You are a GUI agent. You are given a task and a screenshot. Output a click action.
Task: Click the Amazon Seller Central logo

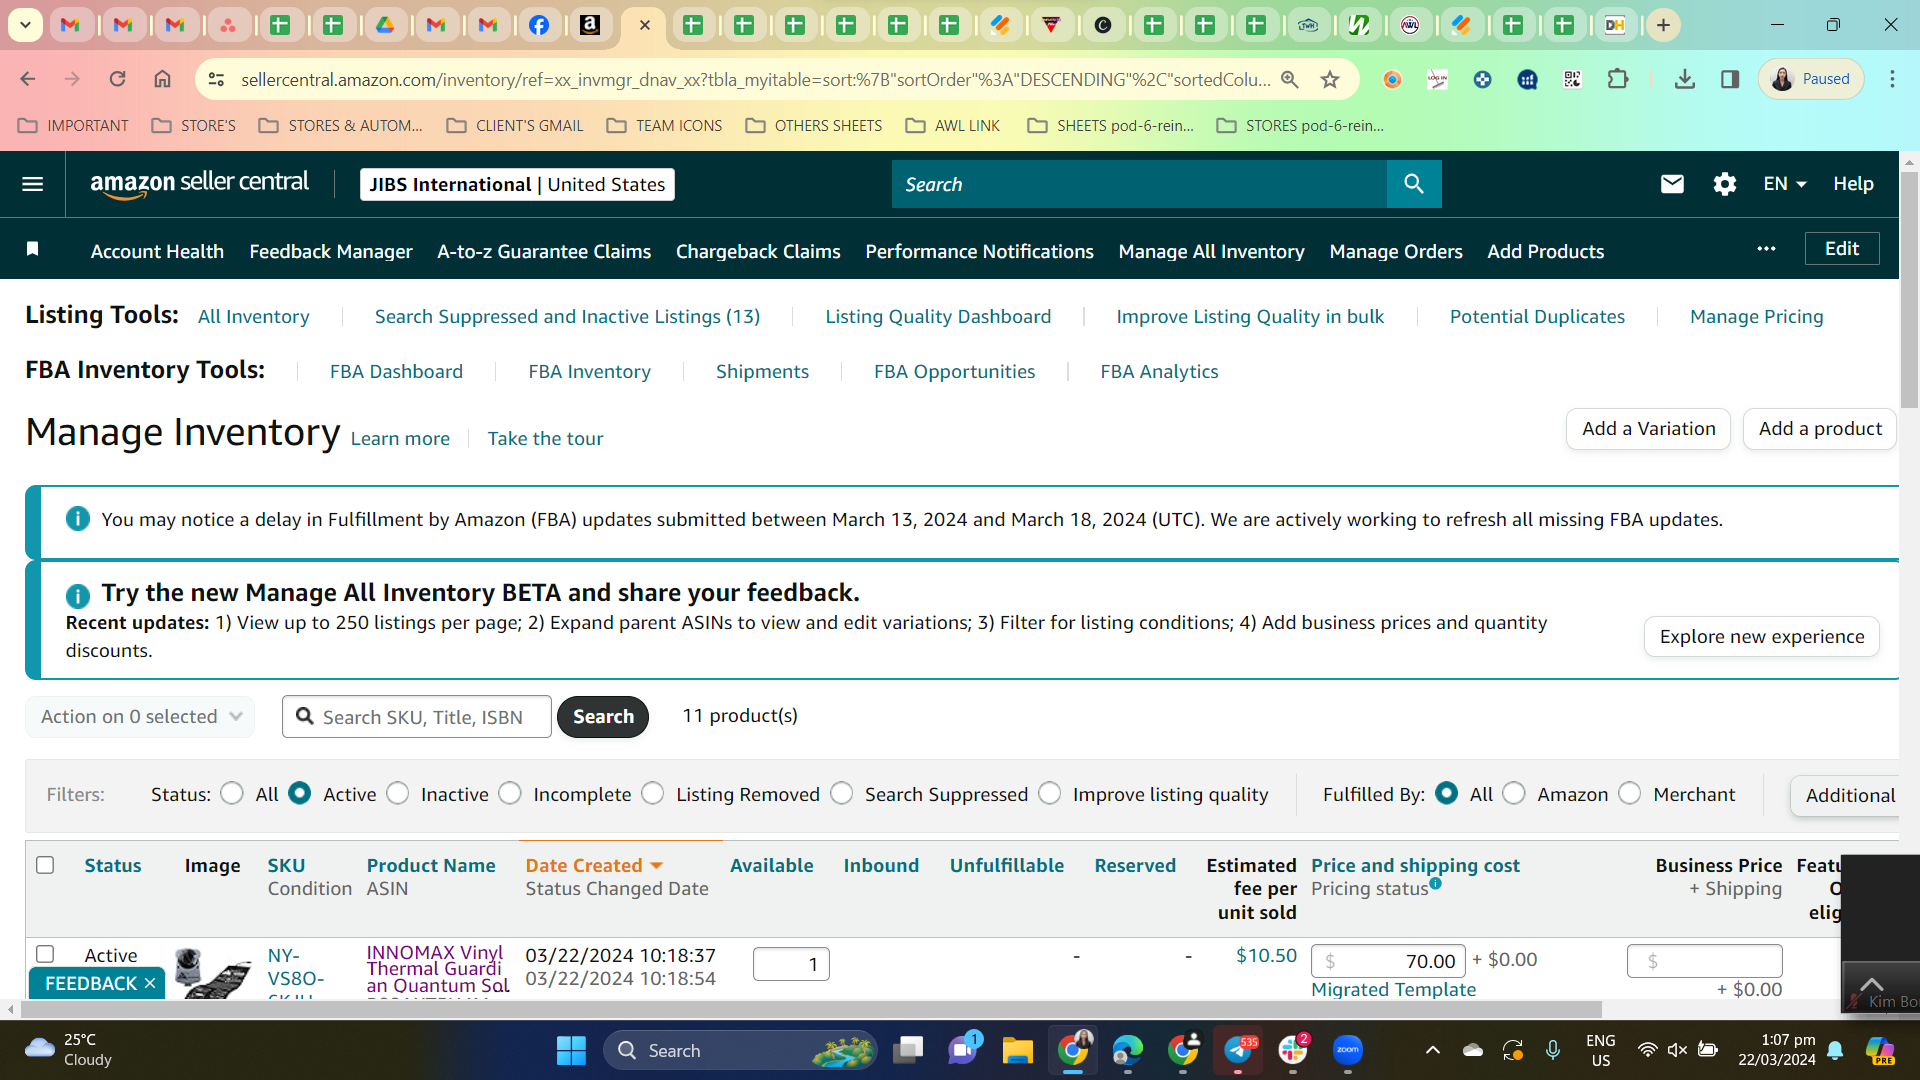(200, 184)
